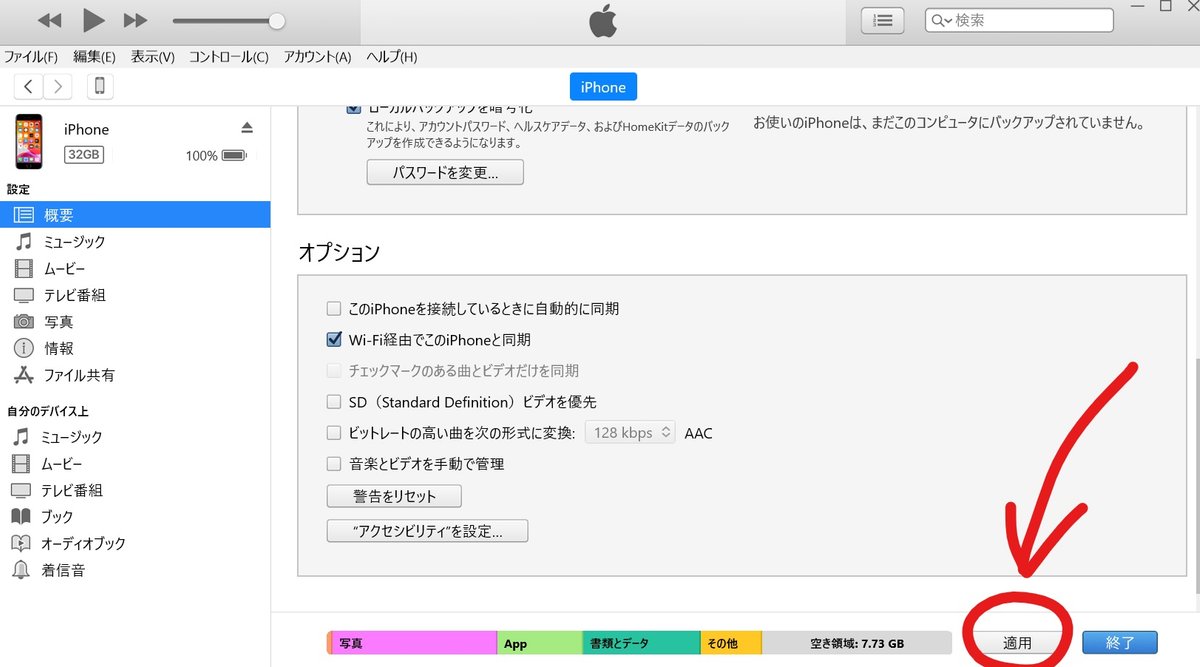
Task: Click the その他 storage segment
Action: [x=730, y=643]
